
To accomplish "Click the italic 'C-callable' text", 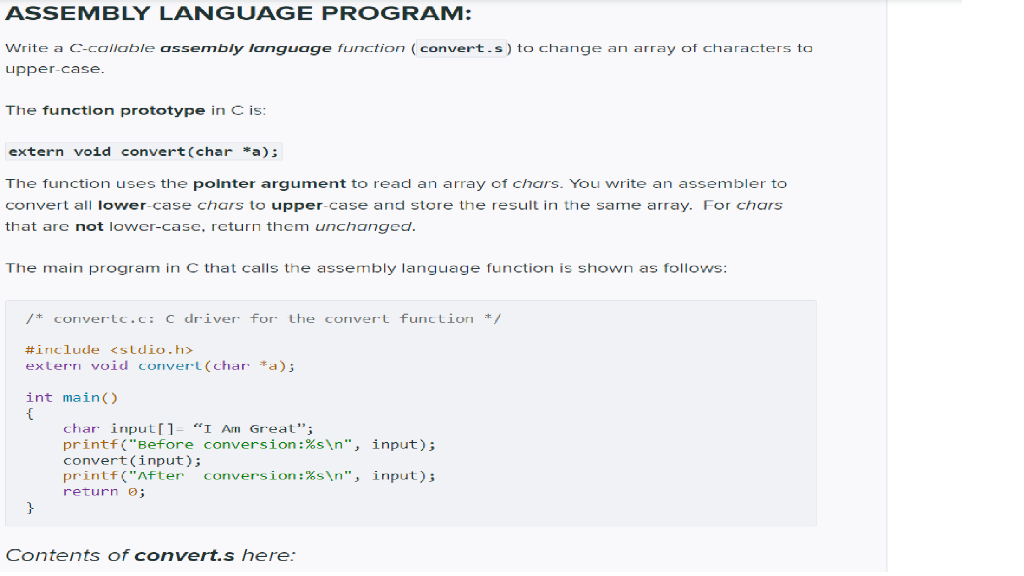I will click(112, 48).
